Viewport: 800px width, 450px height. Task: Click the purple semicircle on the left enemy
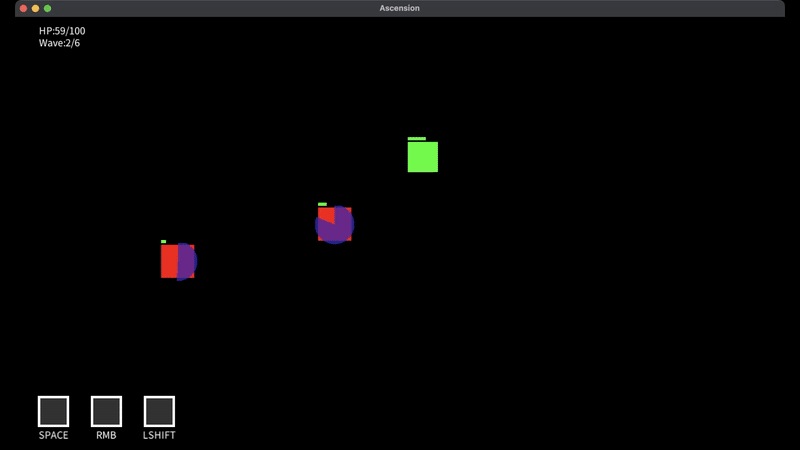(x=186, y=261)
